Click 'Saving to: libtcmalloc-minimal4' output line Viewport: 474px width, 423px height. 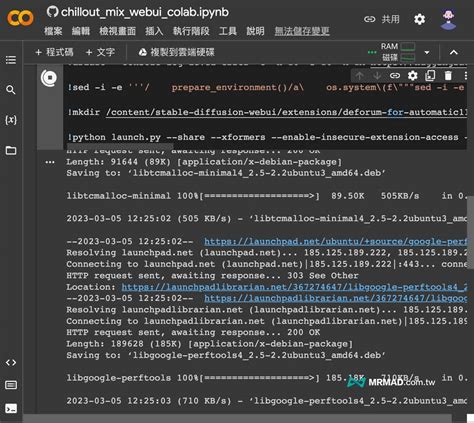tap(226, 173)
